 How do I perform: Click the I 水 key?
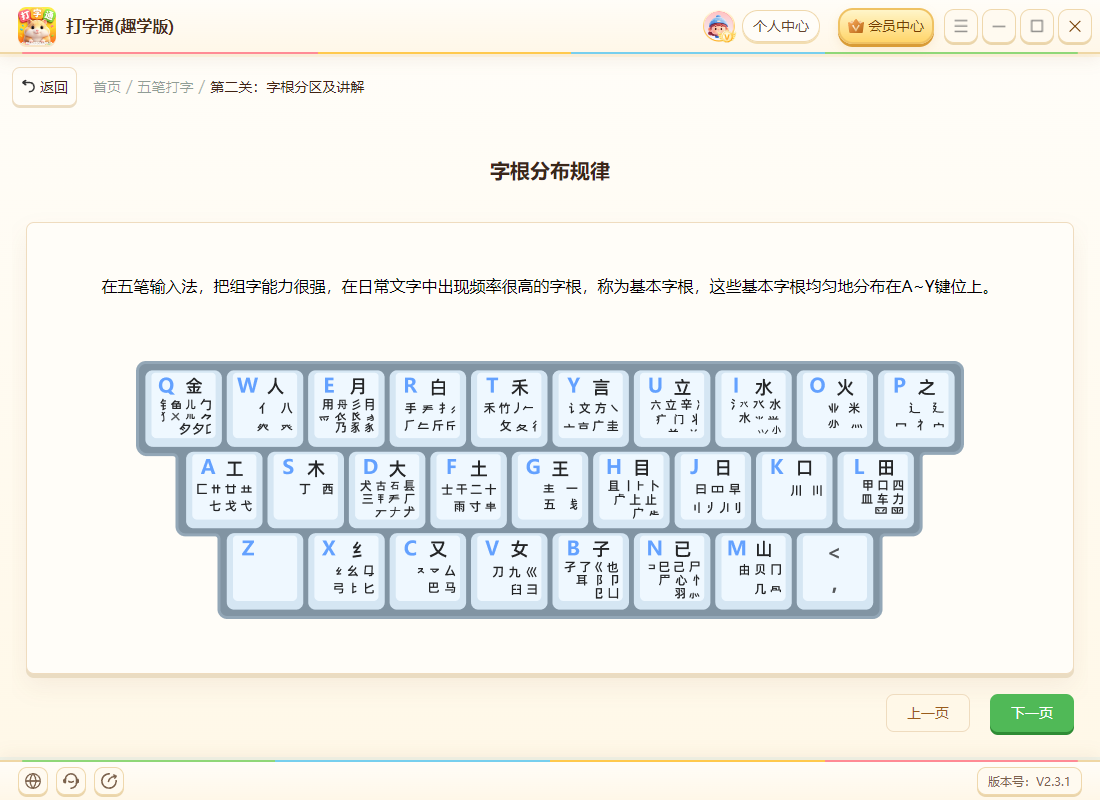[753, 407]
